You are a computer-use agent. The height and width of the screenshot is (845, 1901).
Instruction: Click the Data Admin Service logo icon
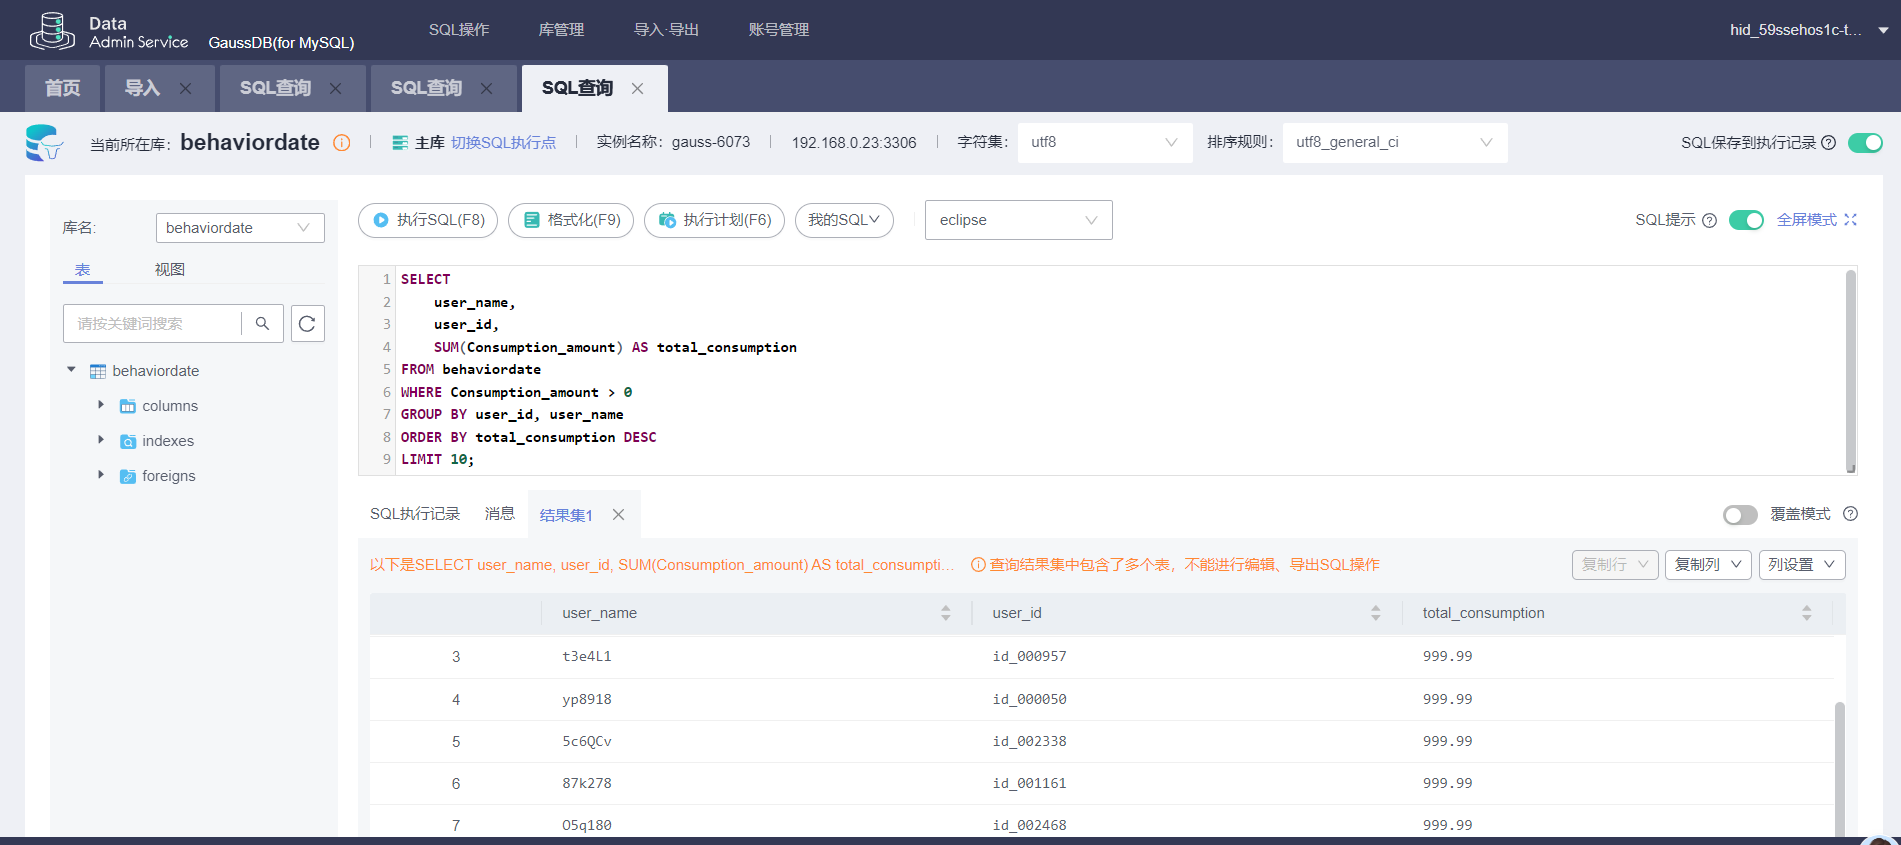pyautogui.click(x=52, y=31)
